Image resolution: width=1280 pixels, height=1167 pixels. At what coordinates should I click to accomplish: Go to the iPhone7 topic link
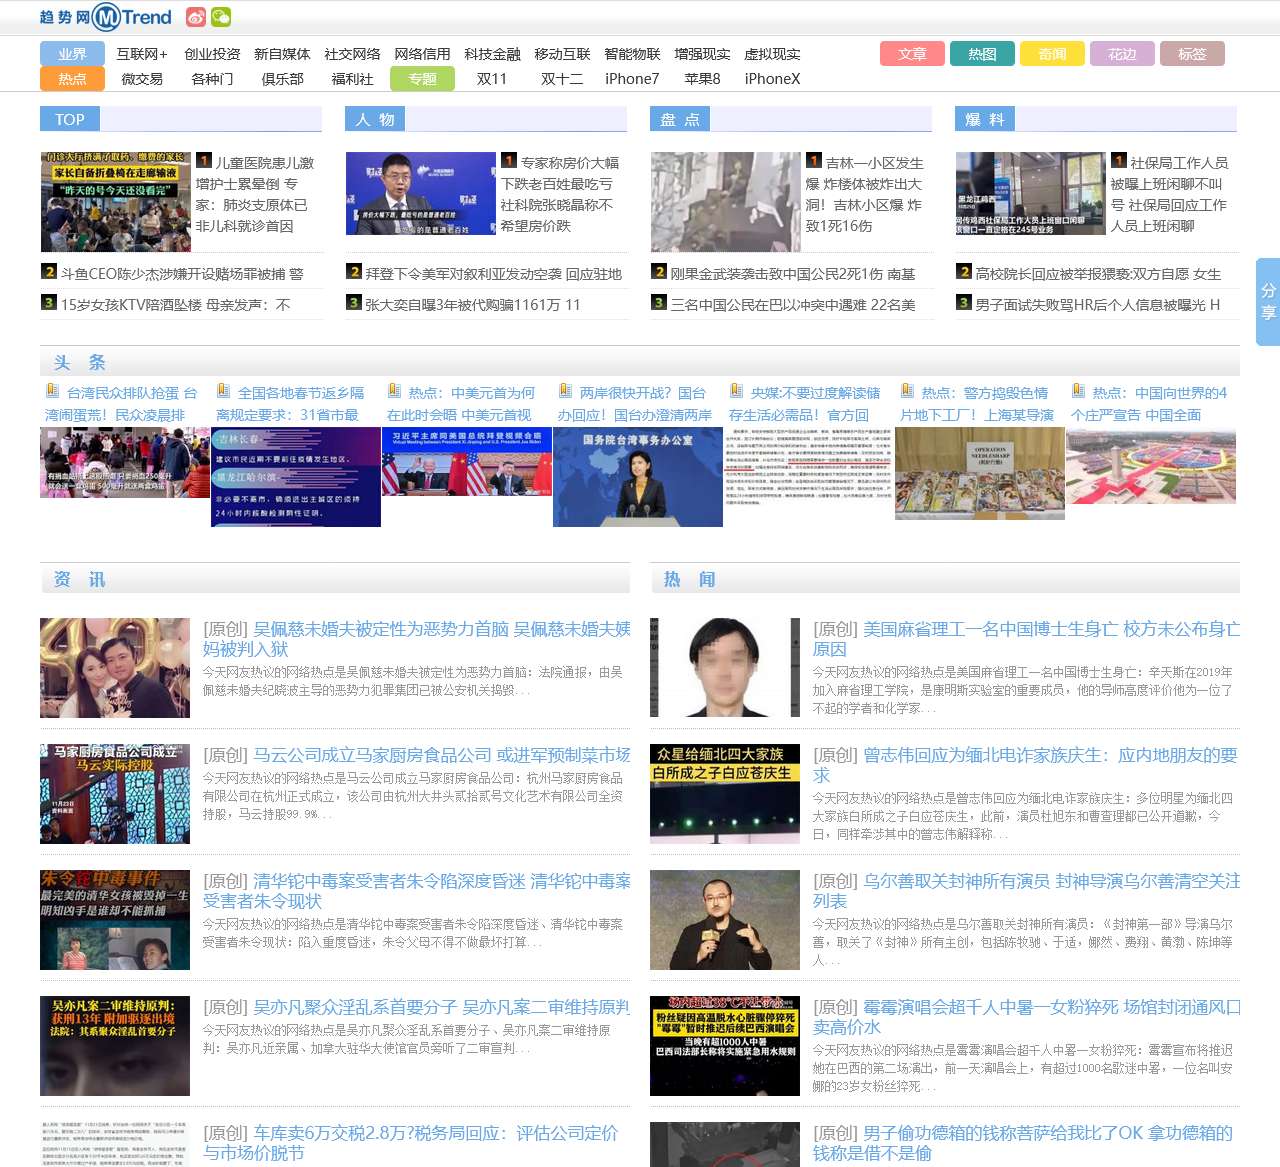click(632, 79)
